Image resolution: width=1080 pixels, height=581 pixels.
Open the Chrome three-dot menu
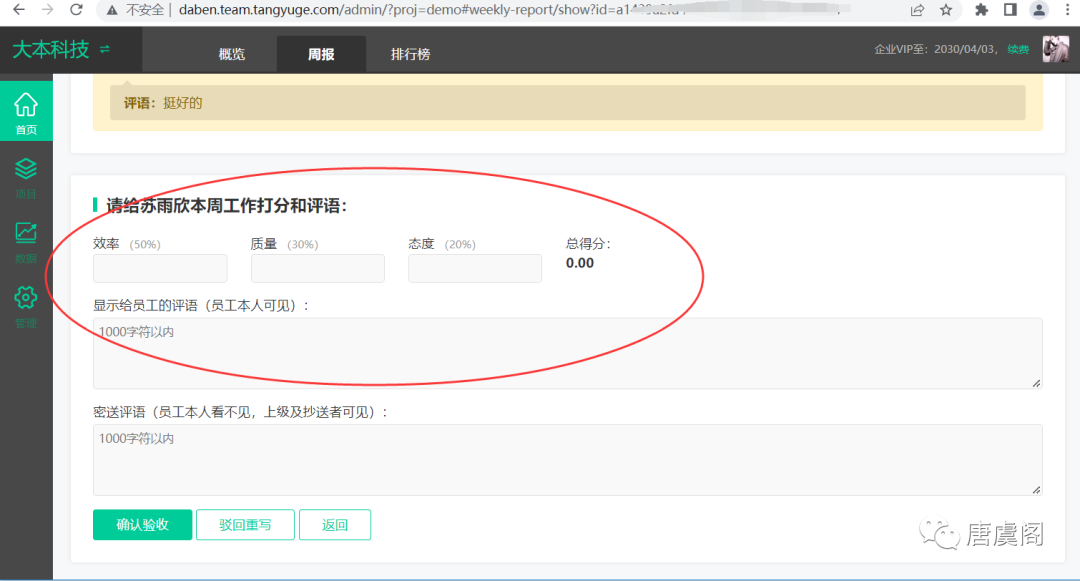1068,10
